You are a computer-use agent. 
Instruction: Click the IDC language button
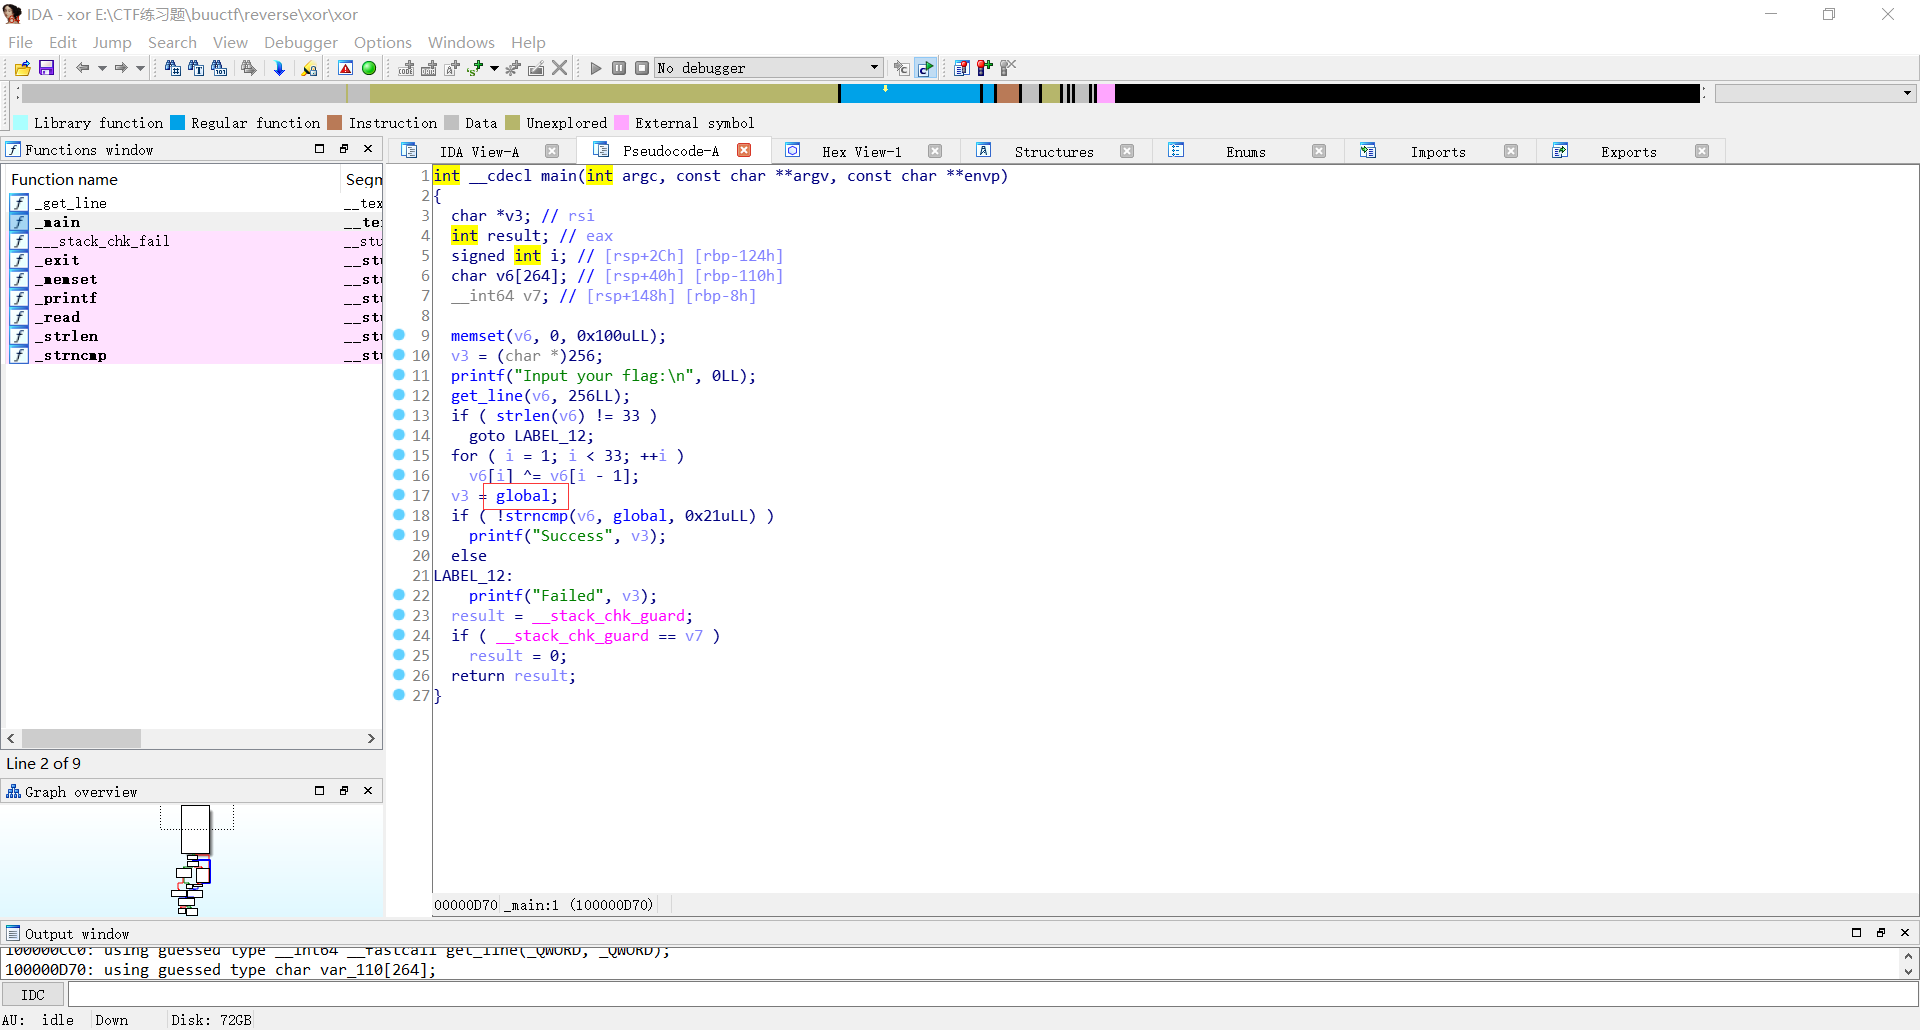point(33,995)
